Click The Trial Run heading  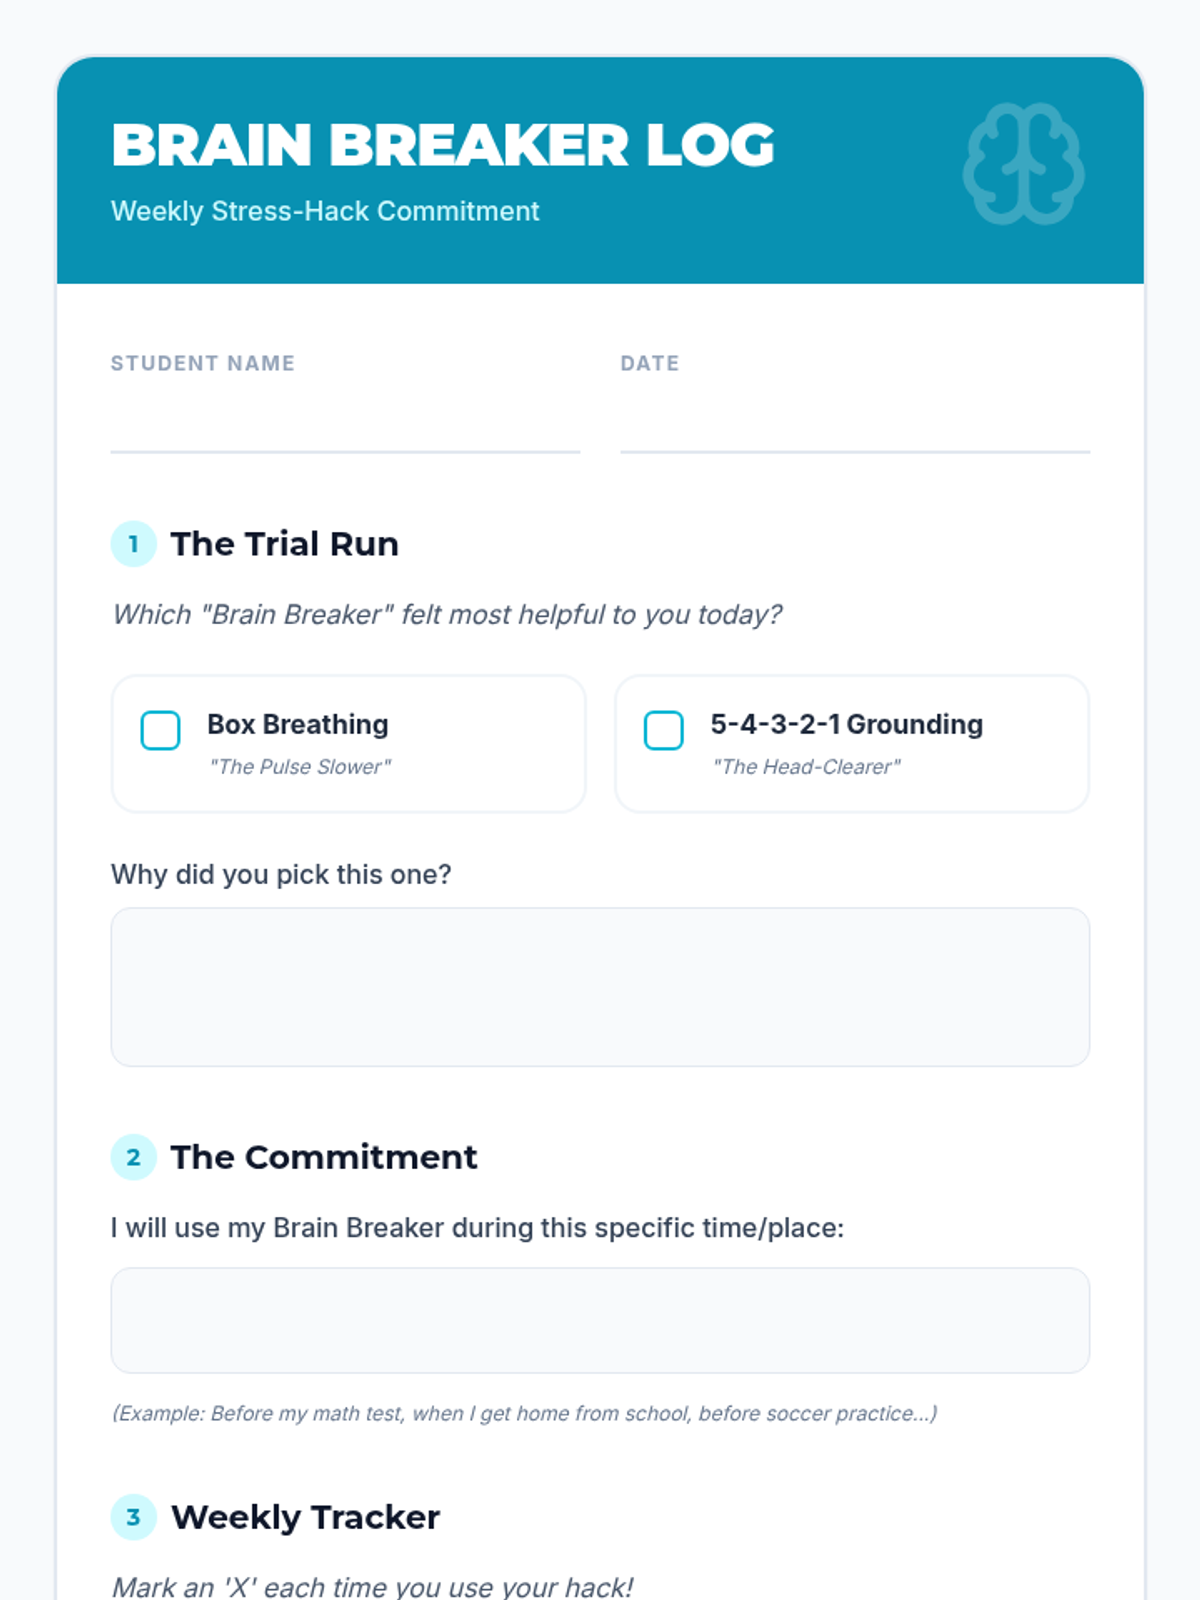click(x=285, y=544)
